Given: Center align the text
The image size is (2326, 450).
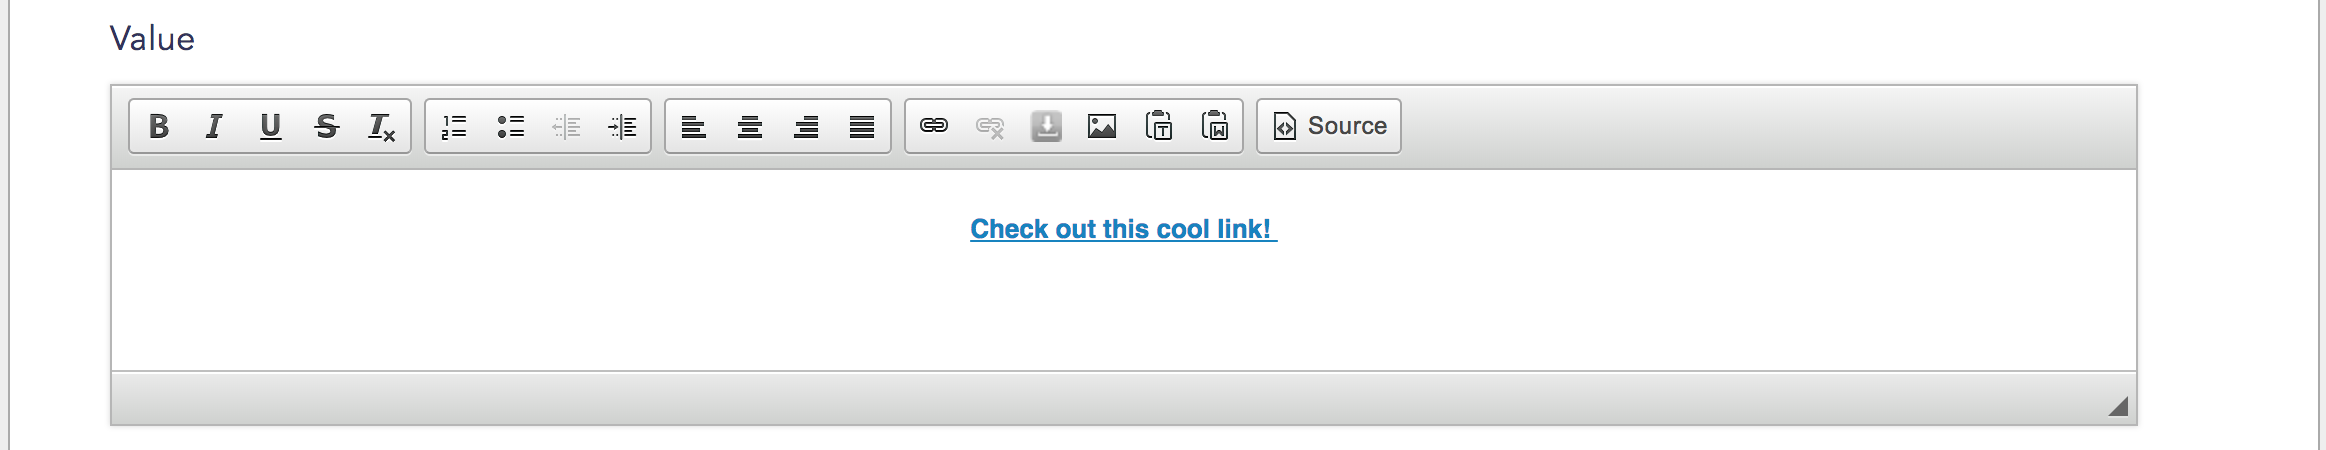Looking at the screenshot, I should click(x=750, y=126).
